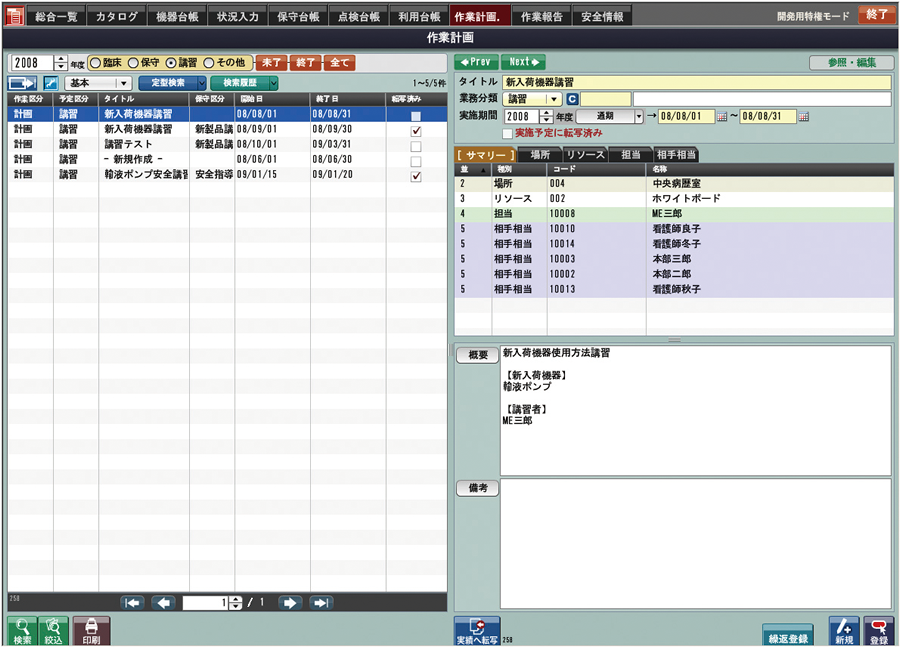Click the 登録 register icon at bottom right
This screenshot has width=900, height=647.
tap(878, 631)
